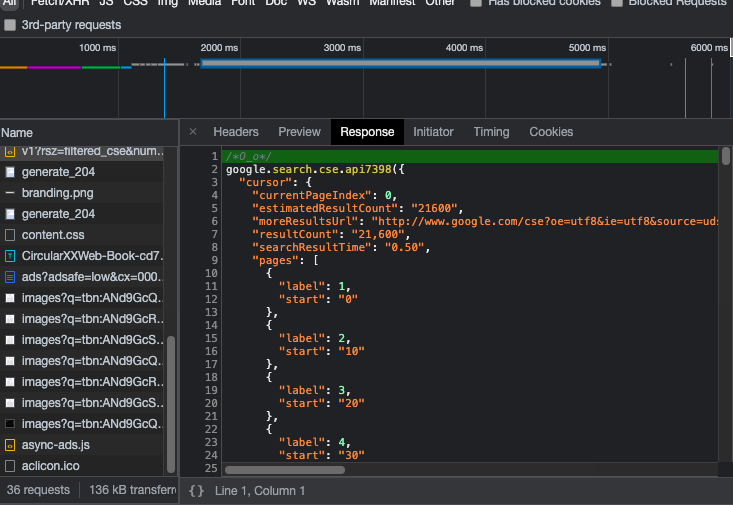
Task: Switch to the Preview tab
Action: click(299, 132)
